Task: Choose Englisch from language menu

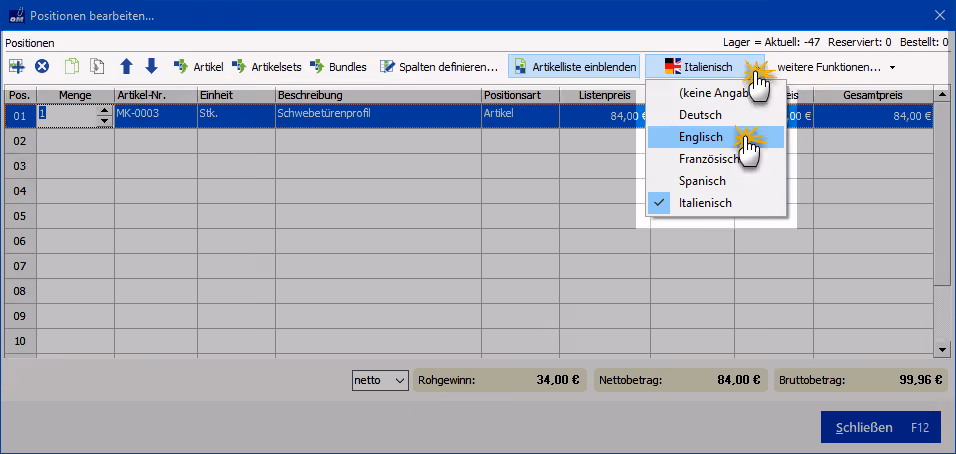Action: click(716, 137)
